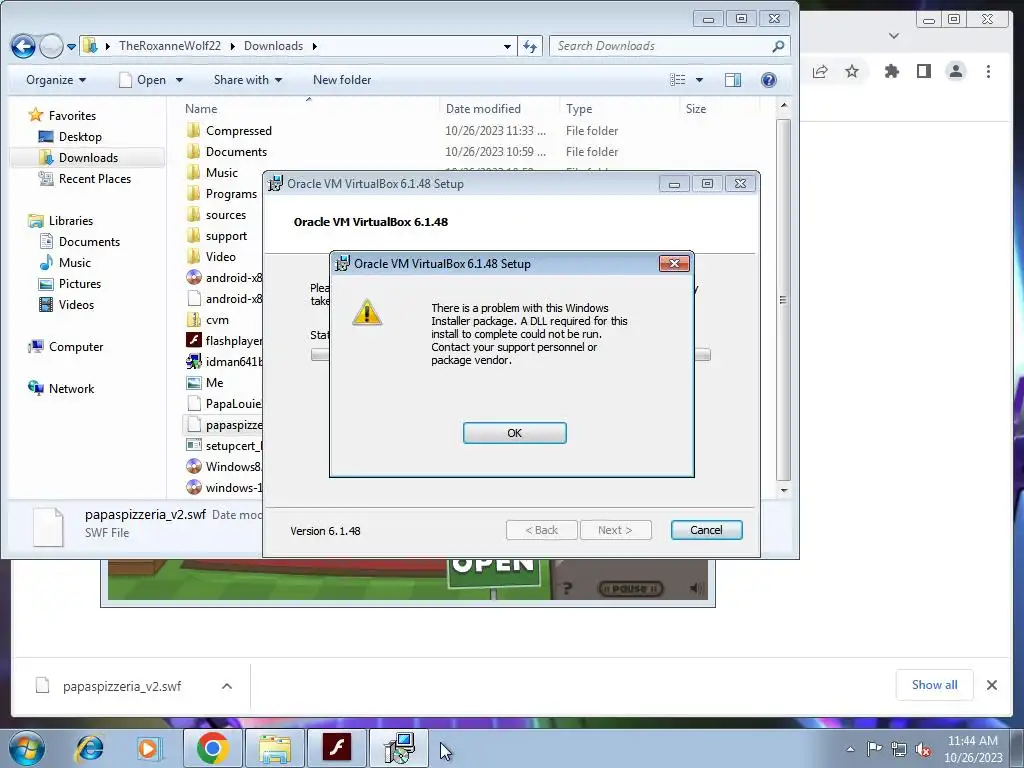Click the Open toolbar button
Image resolution: width=1024 pixels, height=768 pixels.
pos(142,80)
